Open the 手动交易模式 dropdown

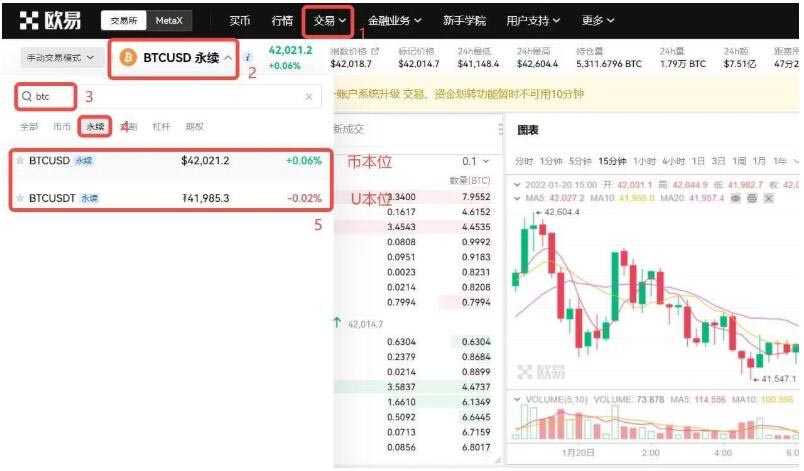click(x=60, y=57)
